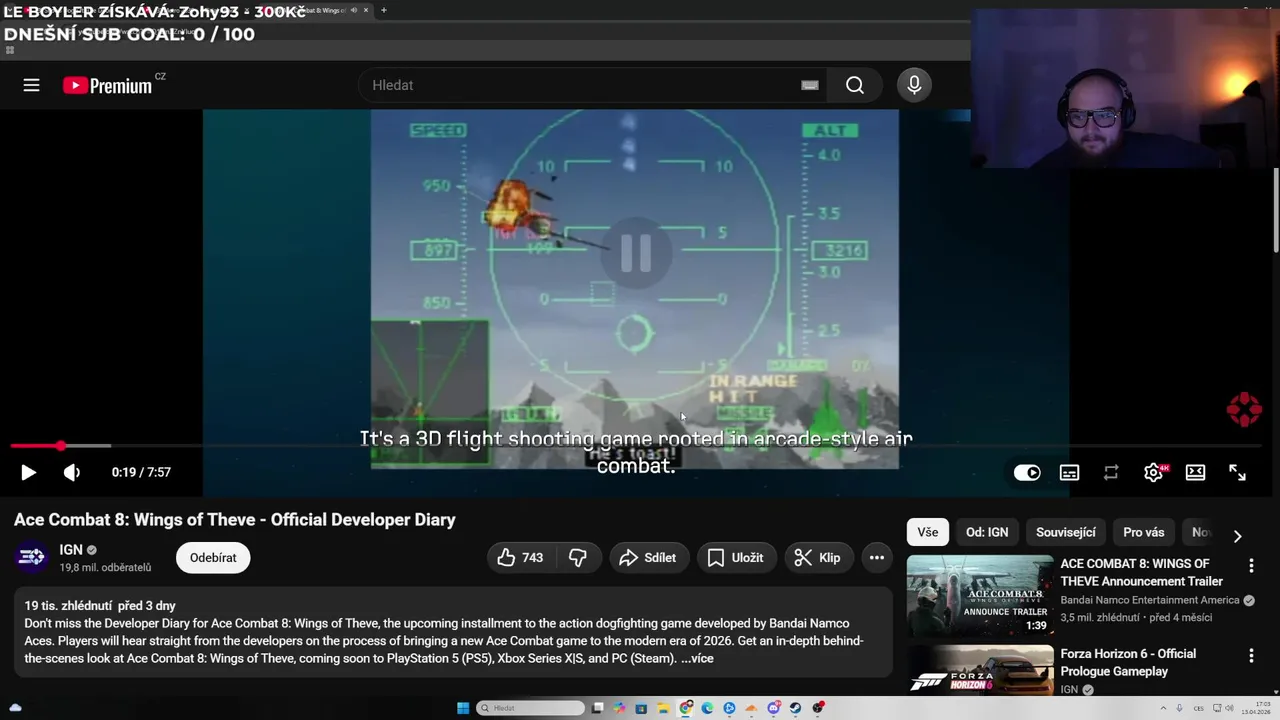1280x720 pixels.
Task: Click the taskbar Hledat search box
Action: tap(530, 708)
